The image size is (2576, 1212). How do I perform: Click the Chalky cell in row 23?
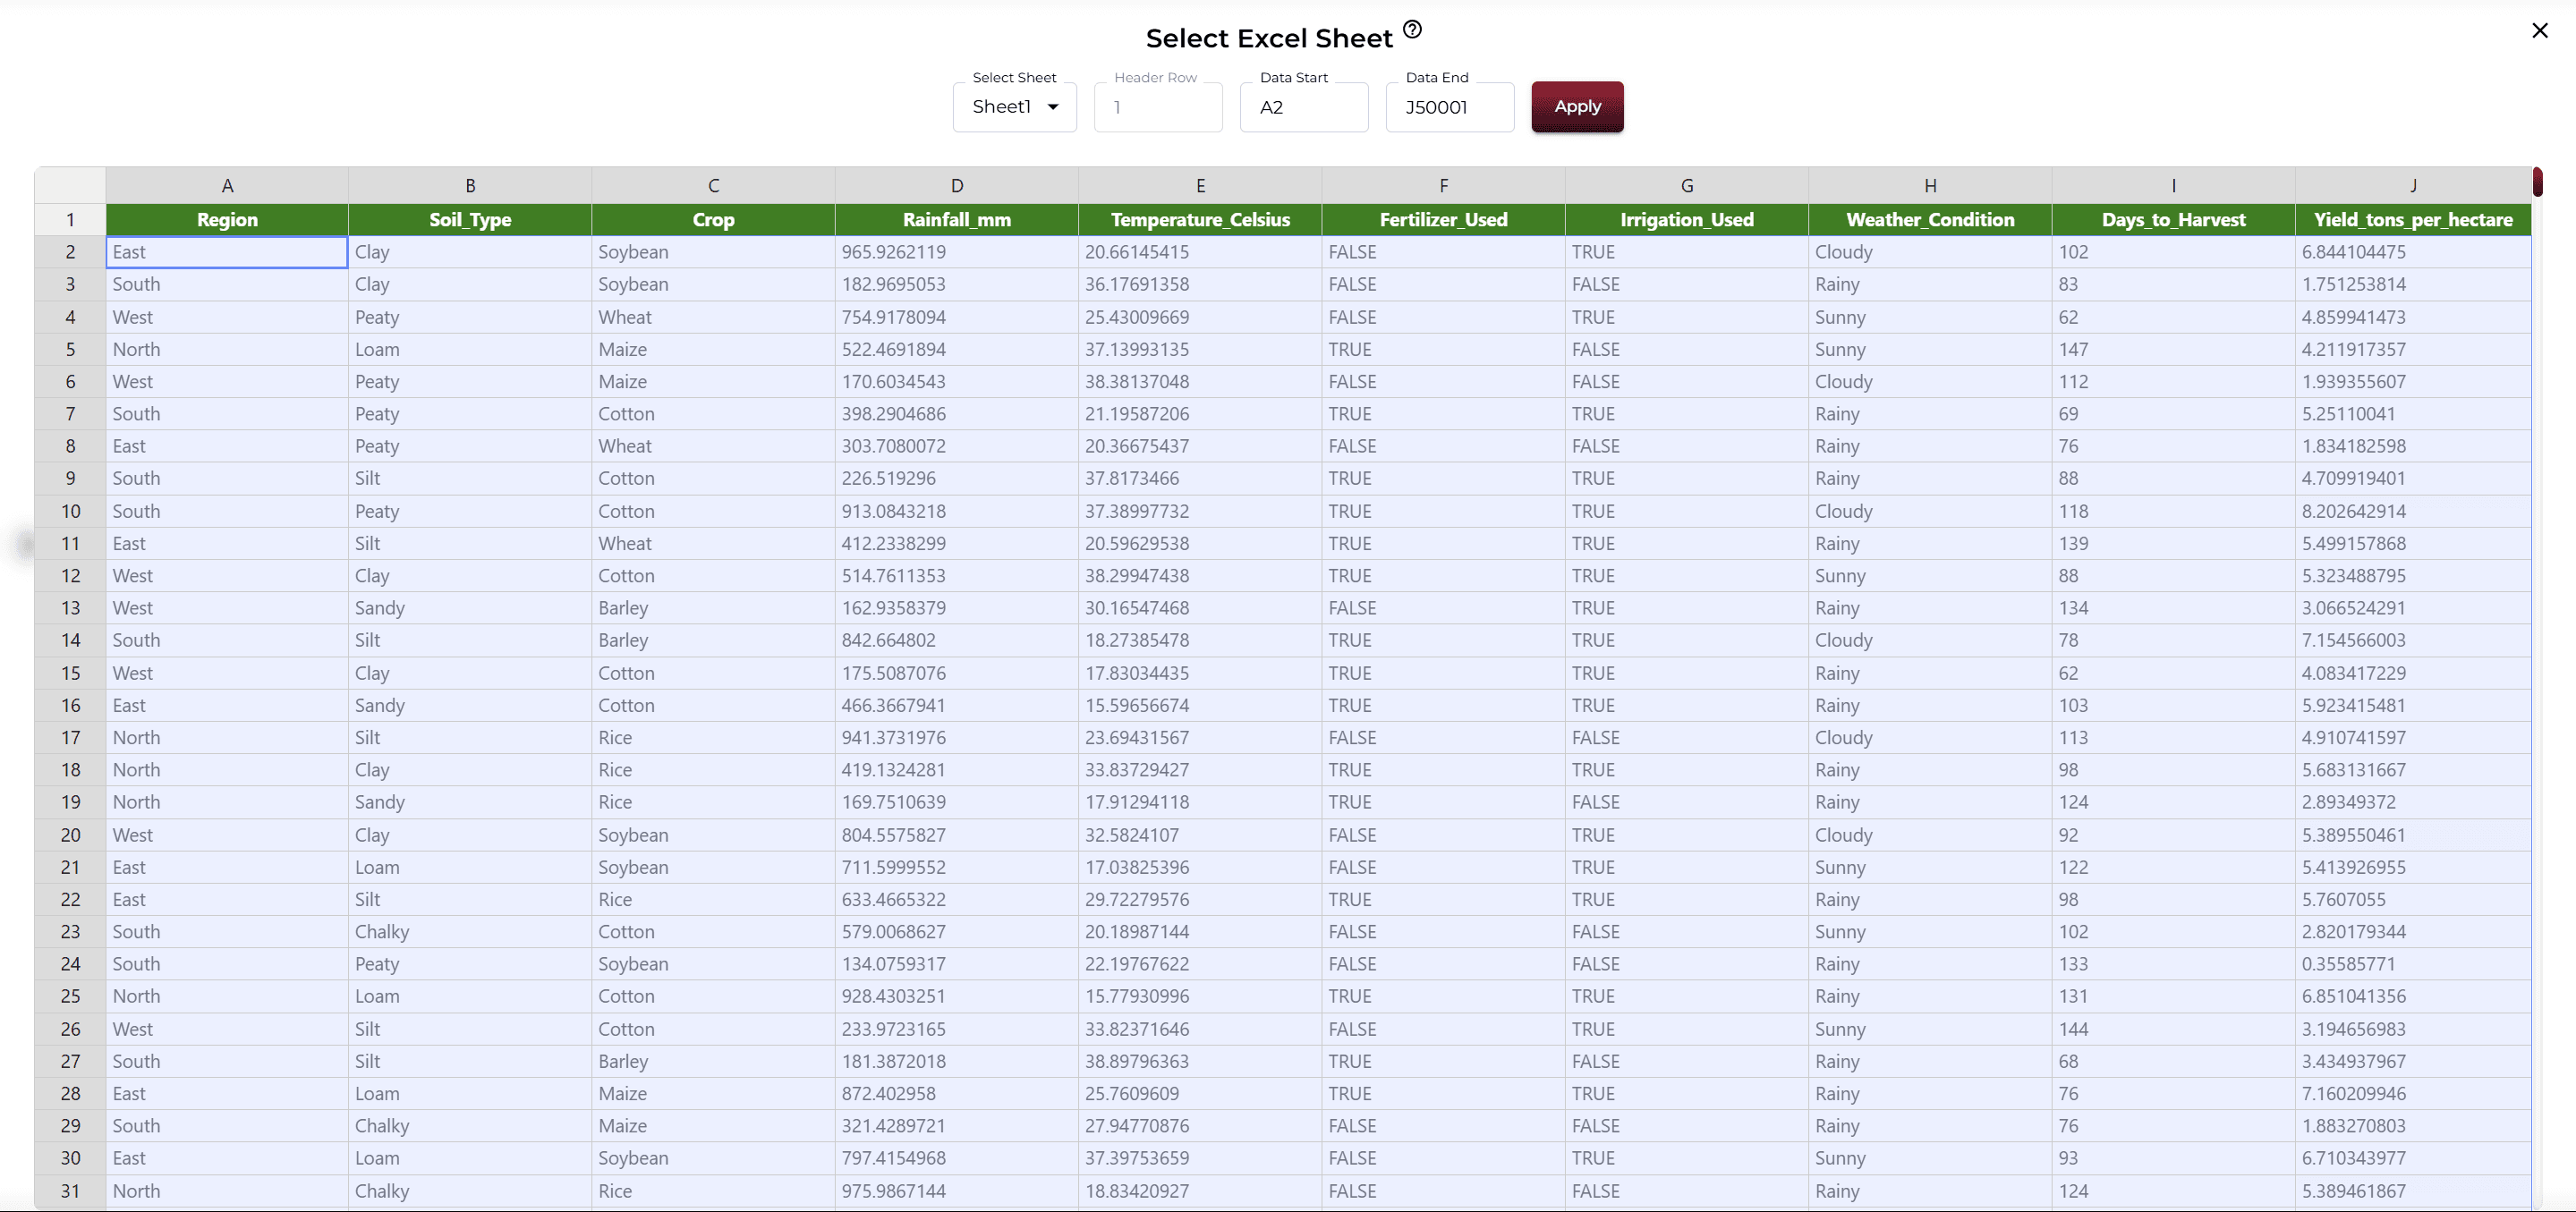[x=470, y=931]
